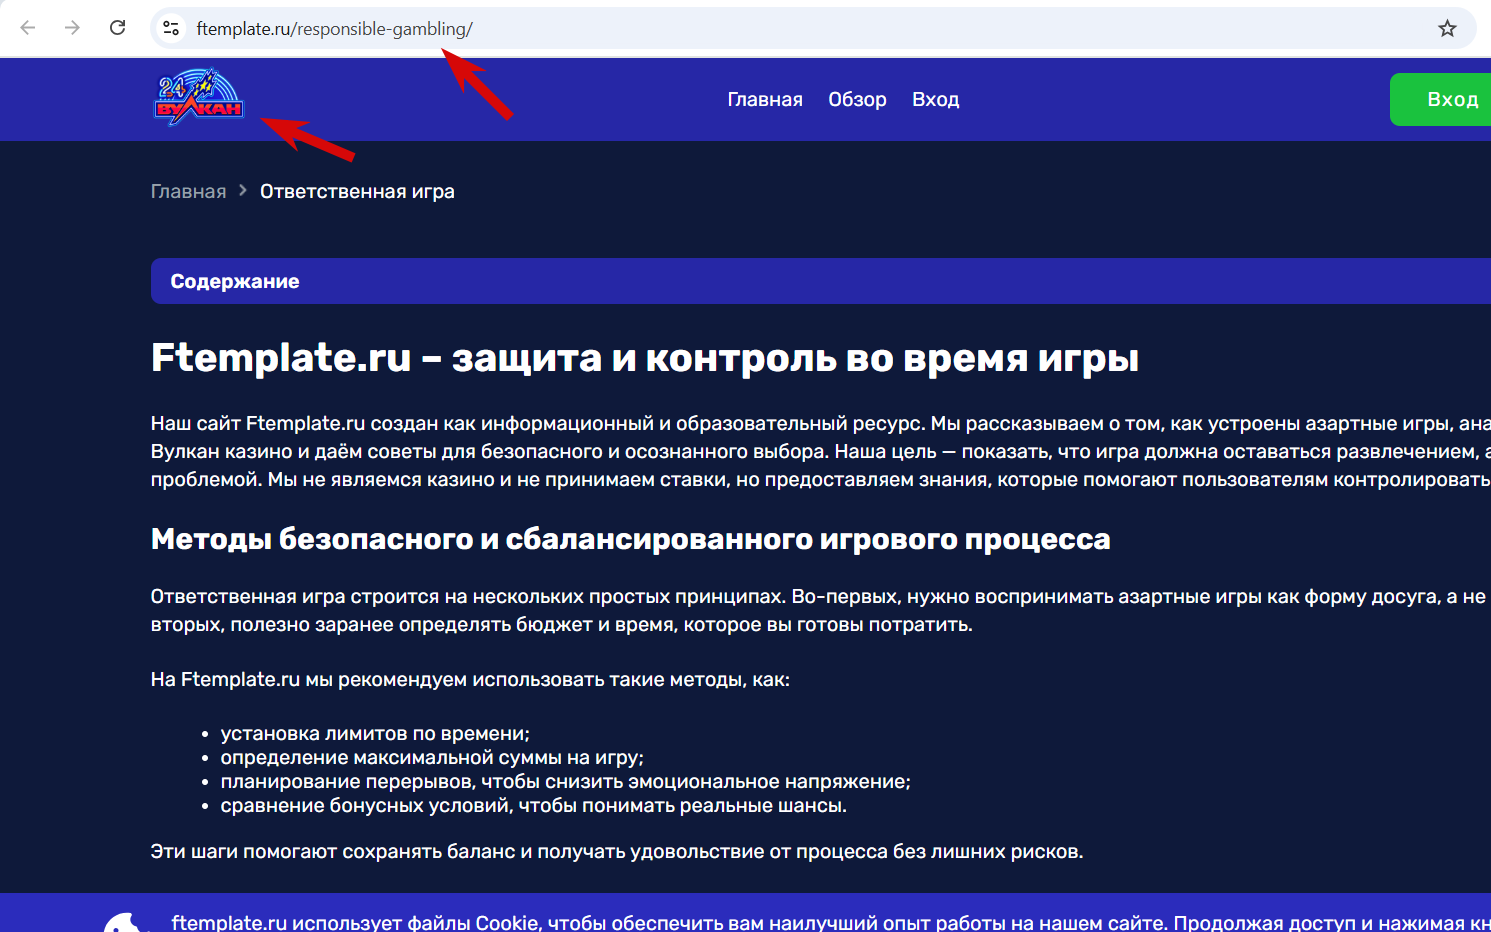The image size is (1491, 932).
Task: Open the Вход navigation menu item
Action: tap(936, 99)
